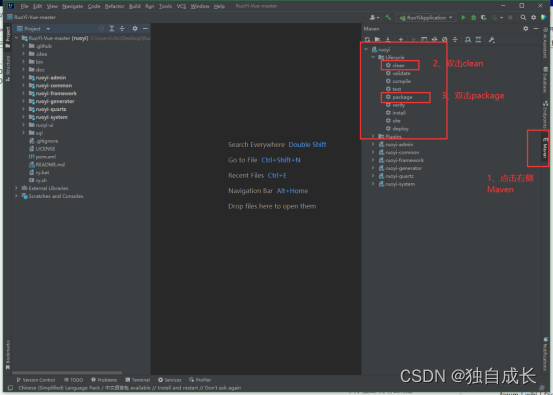Add Maven project with plus icon
This screenshot has height=395, width=553.
(x=401, y=40)
